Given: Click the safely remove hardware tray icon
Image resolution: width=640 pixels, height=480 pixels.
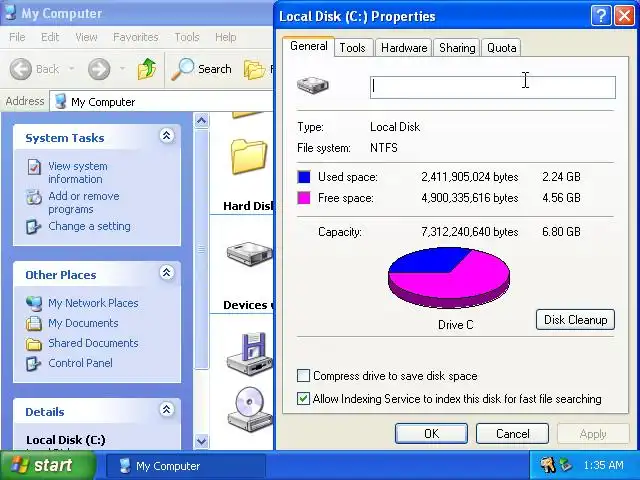Looking at the screenshot, I should tap(565, 465).
